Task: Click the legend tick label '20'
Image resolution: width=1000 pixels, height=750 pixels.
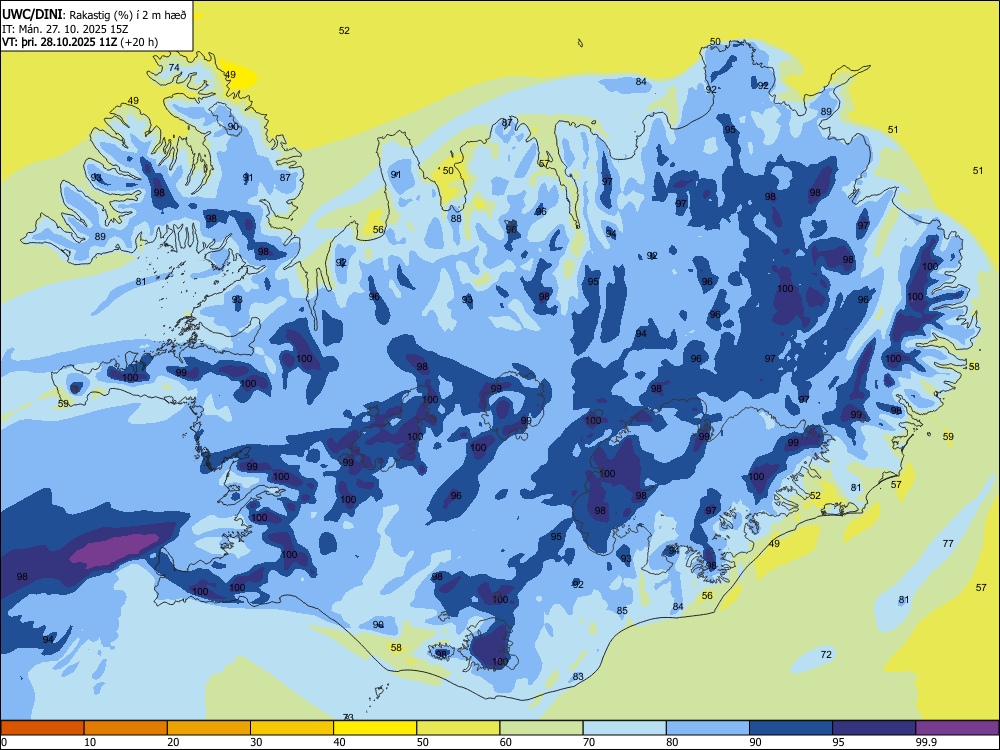Action: [173, 742]
